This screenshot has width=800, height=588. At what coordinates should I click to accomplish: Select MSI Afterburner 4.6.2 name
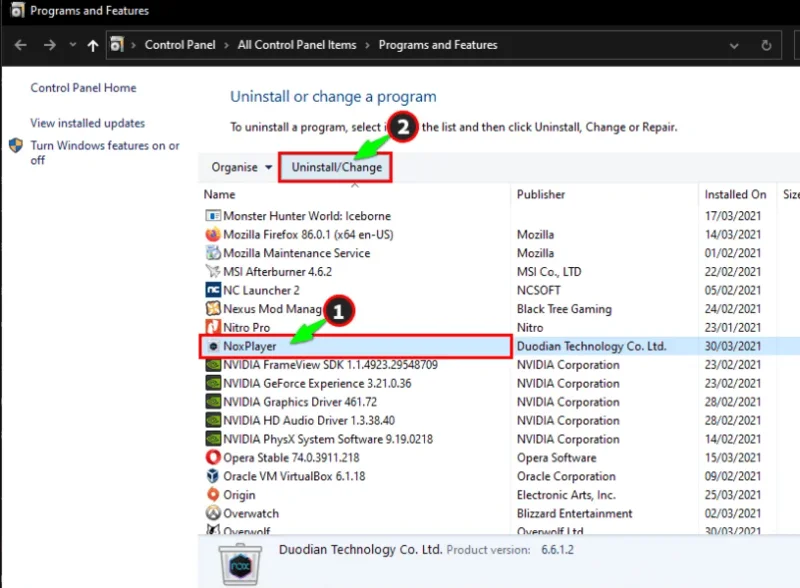pos(278,272)
